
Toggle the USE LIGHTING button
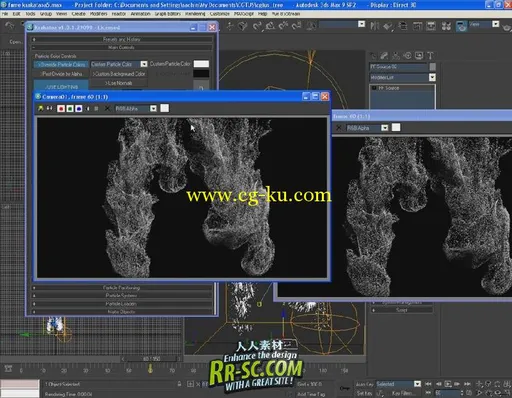click(61, 86)
